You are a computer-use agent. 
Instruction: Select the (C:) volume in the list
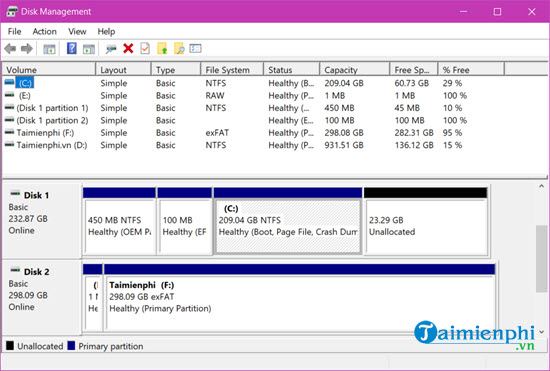[25, 83]
